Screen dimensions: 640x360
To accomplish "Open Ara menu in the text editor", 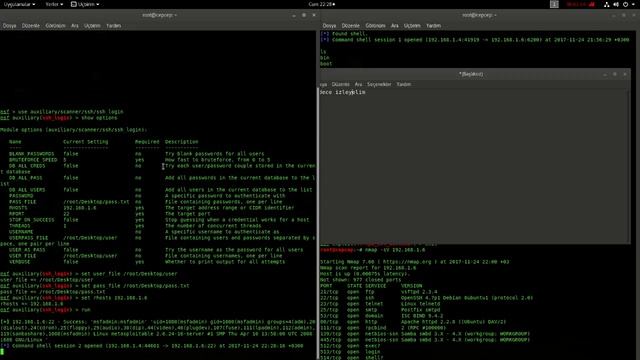I will 358,84.
